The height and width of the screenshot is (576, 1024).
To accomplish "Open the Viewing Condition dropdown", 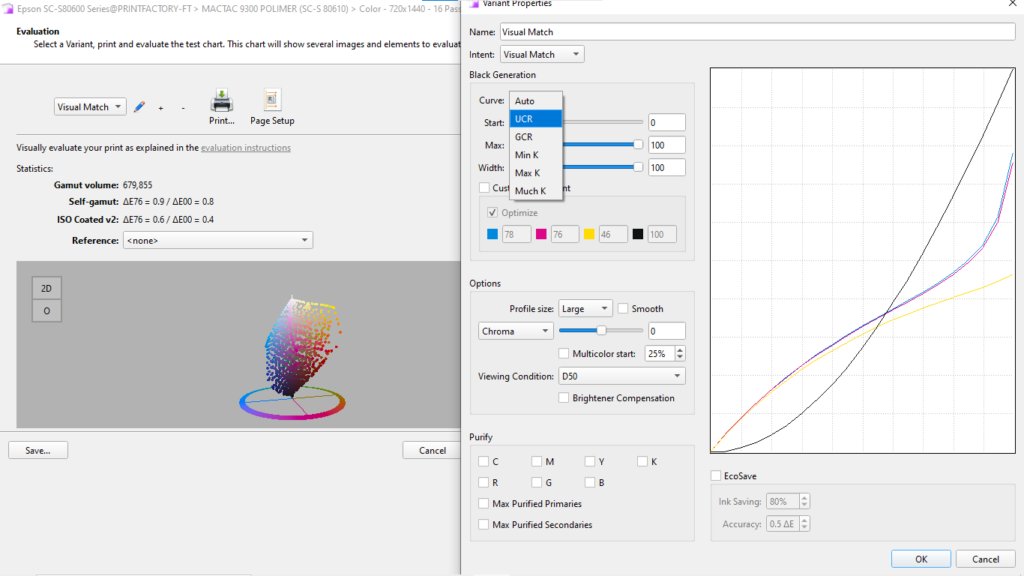I will [x=621, y=375].
